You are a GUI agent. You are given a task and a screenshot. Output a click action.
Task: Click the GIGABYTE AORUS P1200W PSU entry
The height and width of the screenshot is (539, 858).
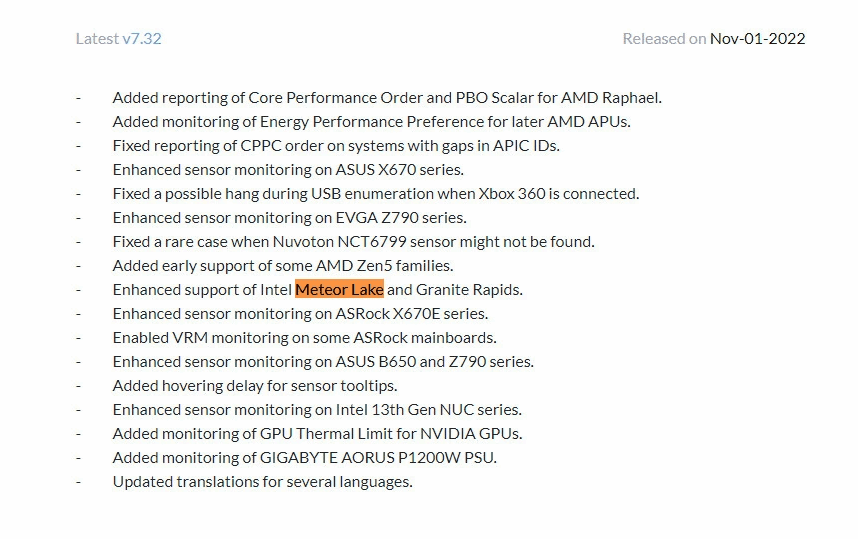click(x=305, y=458)
